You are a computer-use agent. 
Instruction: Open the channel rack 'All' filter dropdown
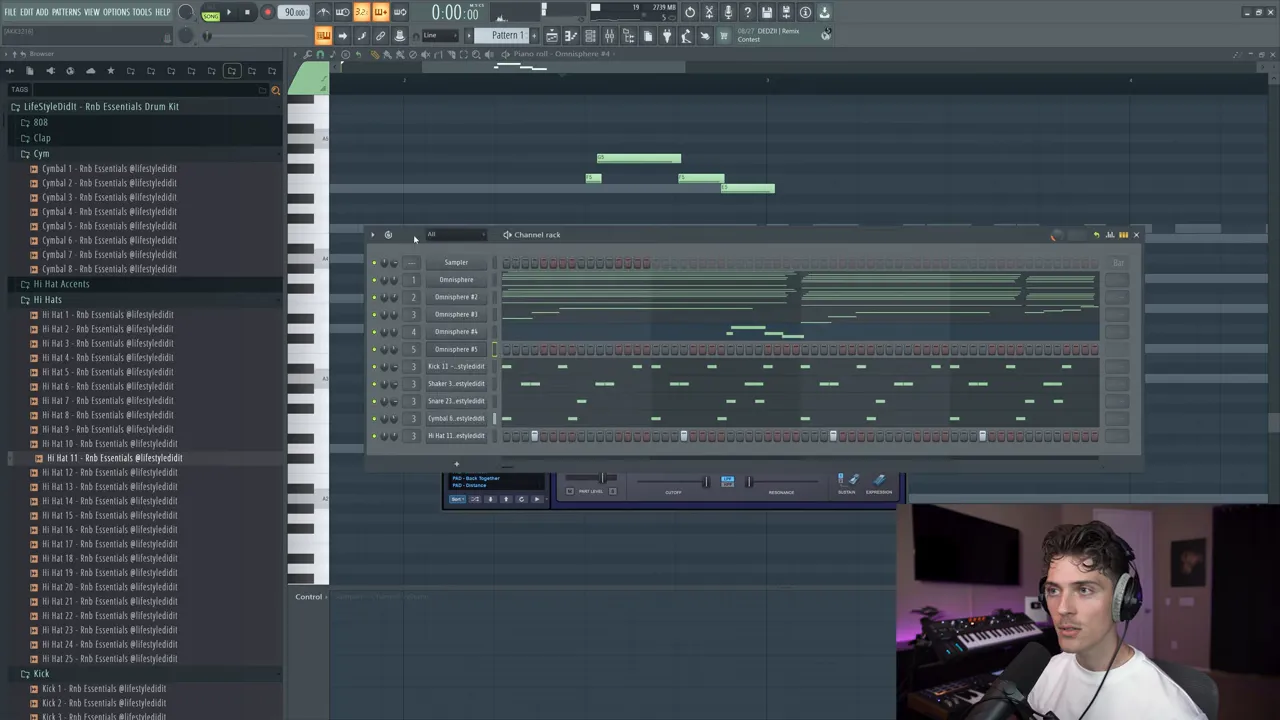(455, 235)
